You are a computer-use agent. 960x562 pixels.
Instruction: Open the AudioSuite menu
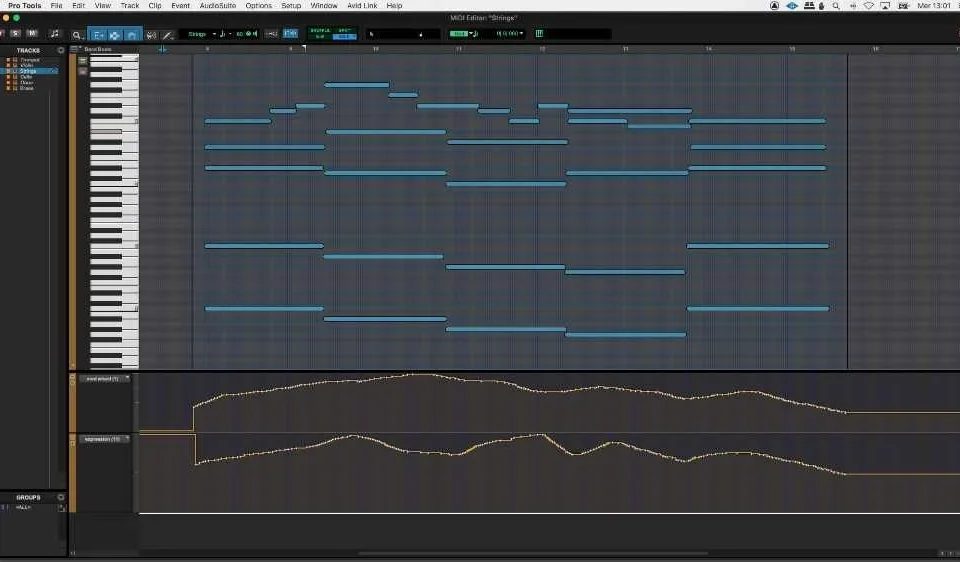click(217, 6)
